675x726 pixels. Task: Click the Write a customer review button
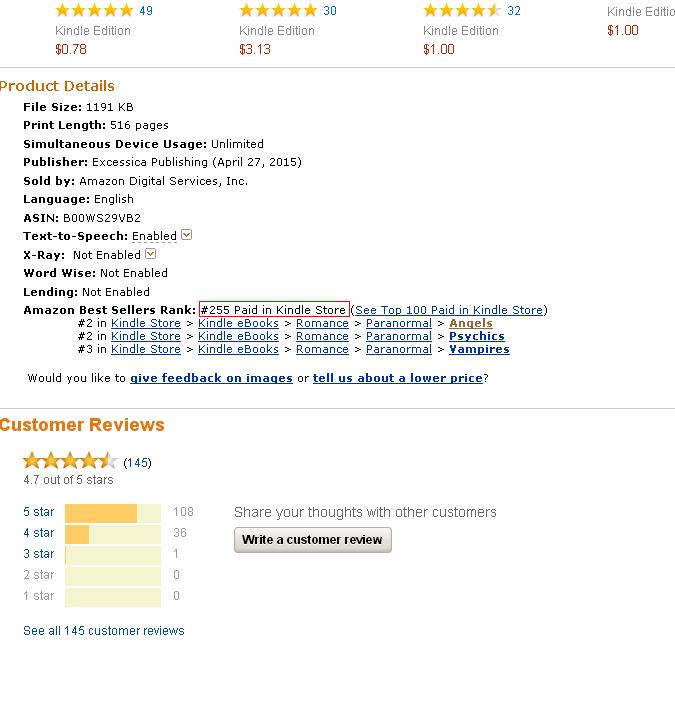pos(312,540)
